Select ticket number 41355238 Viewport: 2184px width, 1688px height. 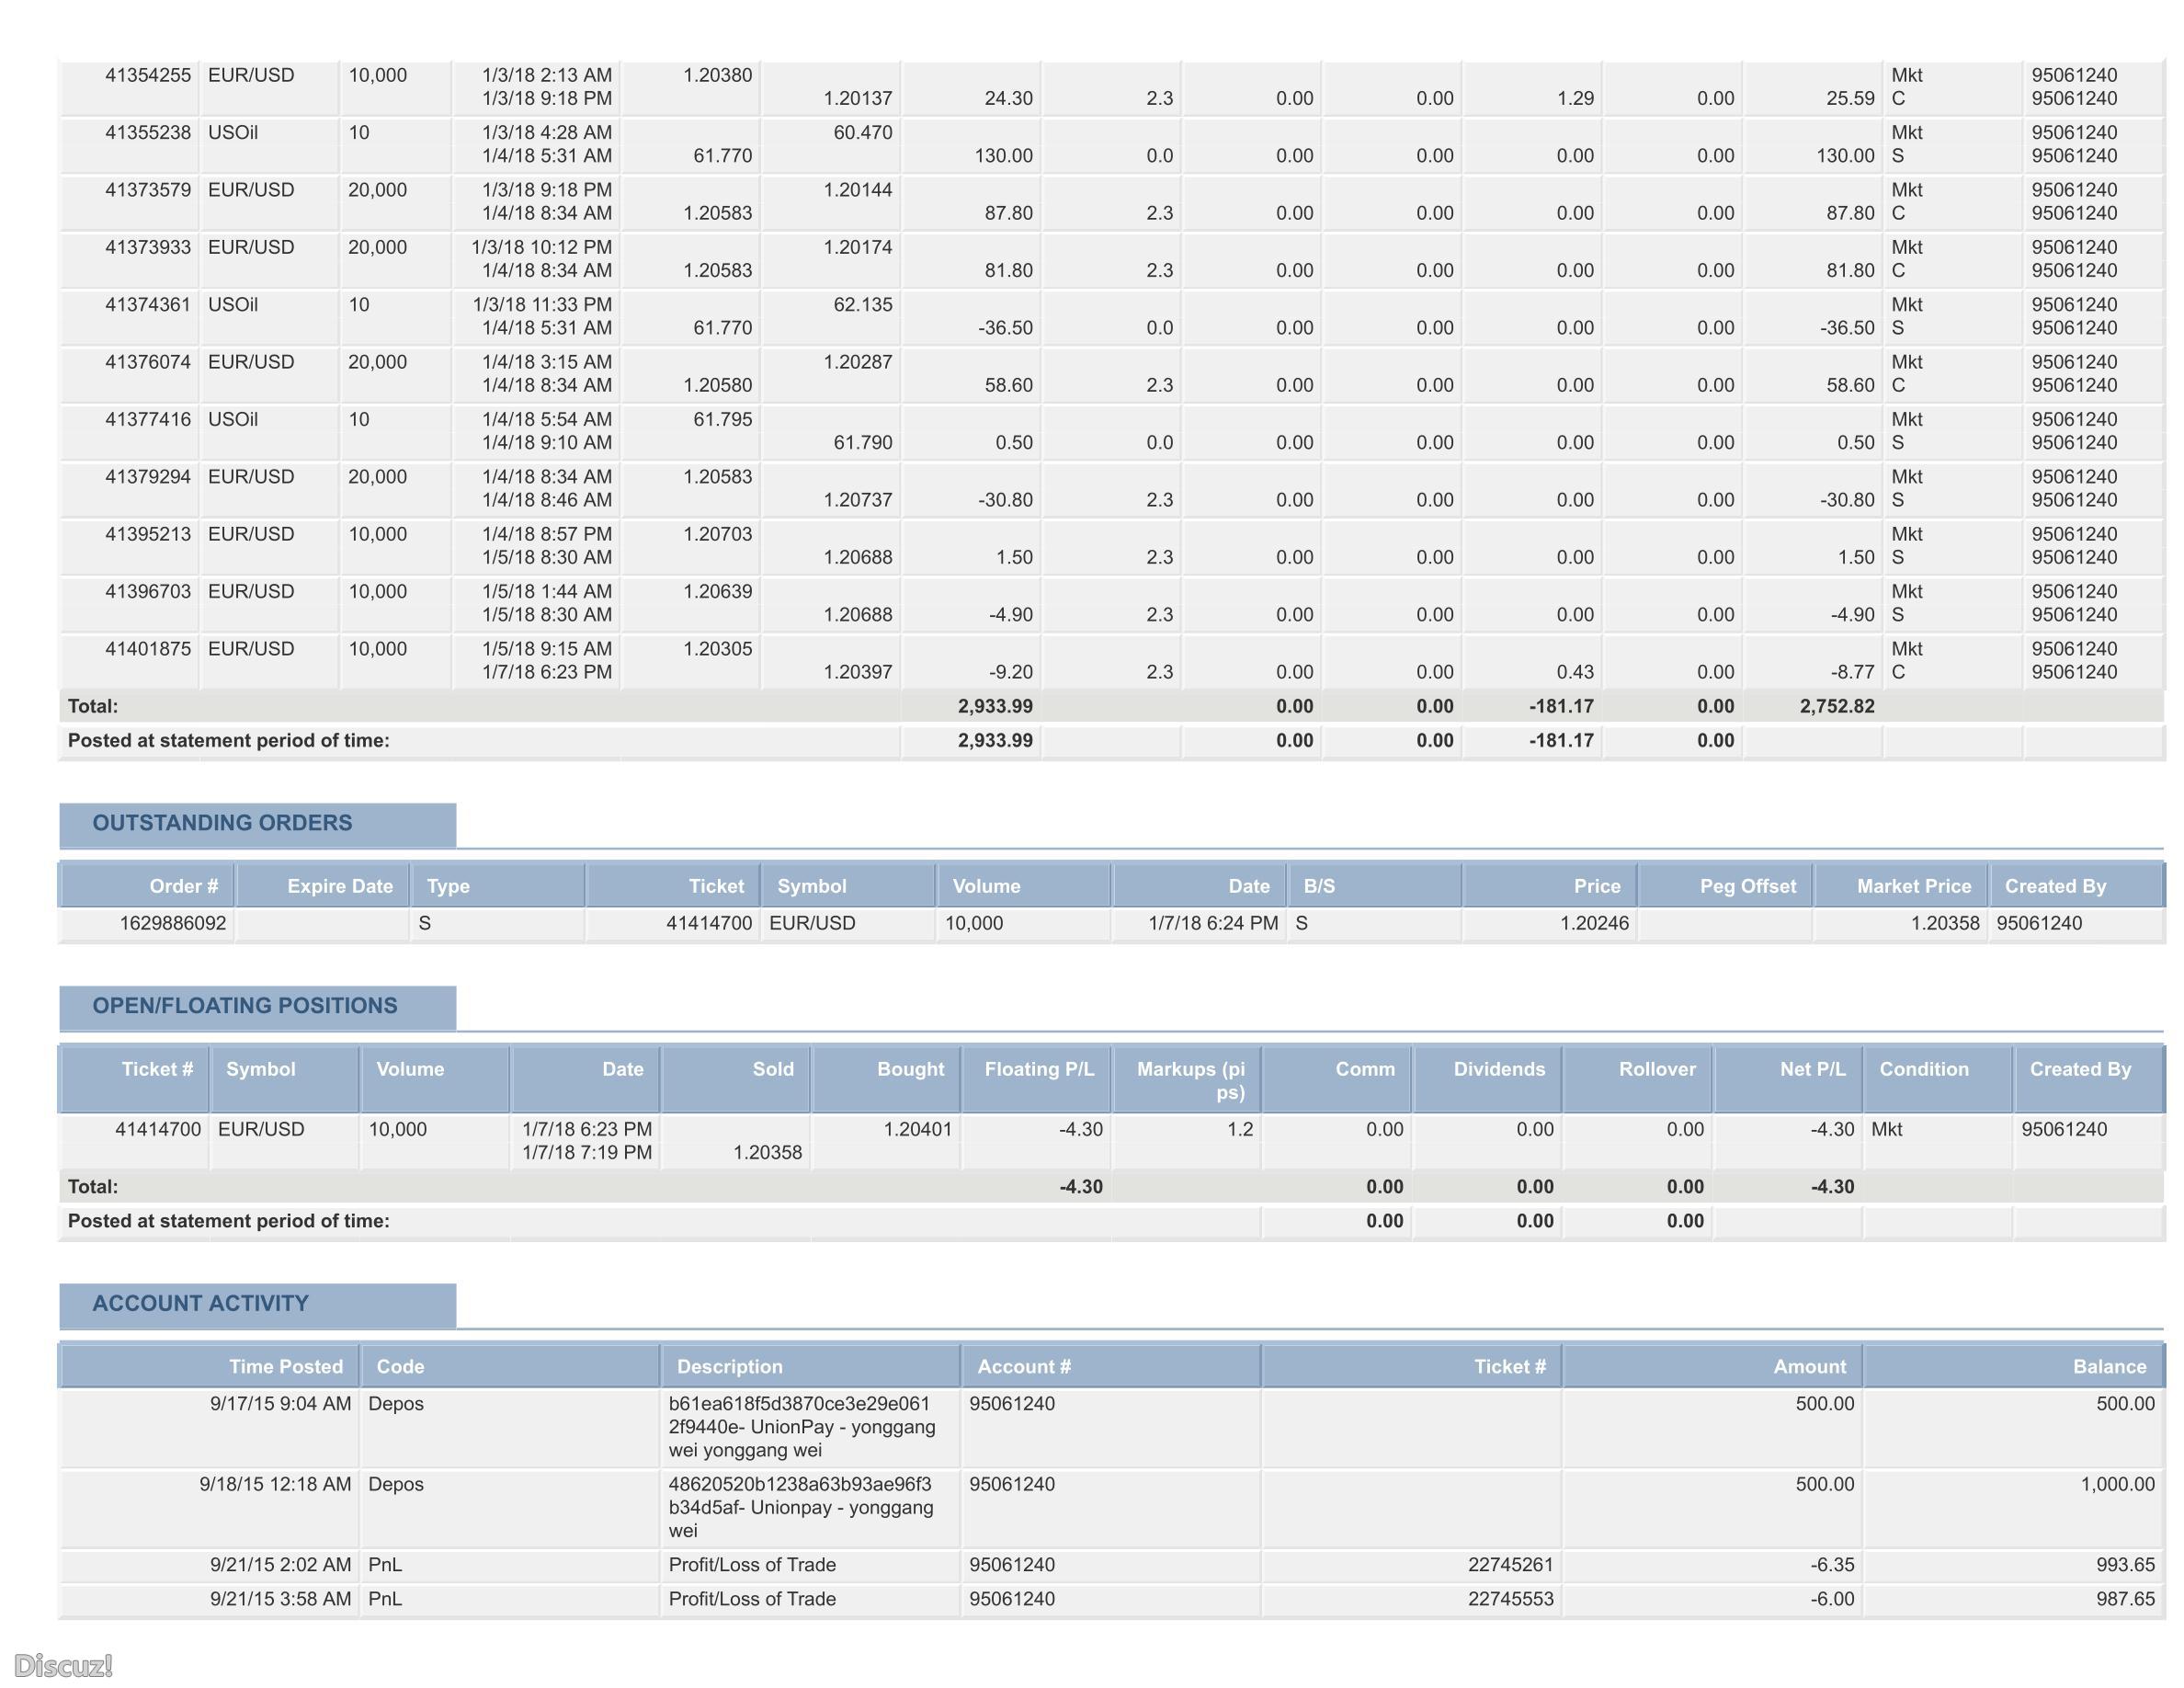click(x=148, y=132)
